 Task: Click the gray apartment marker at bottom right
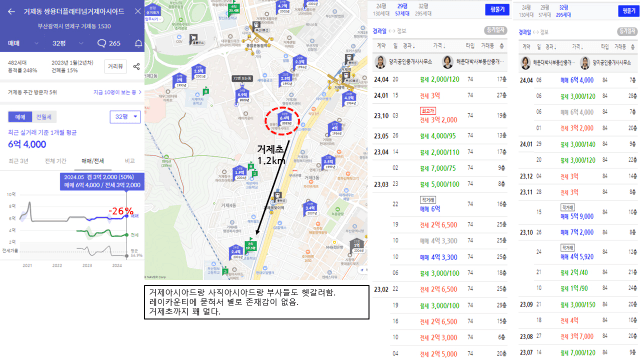click(x=357, y=246)
